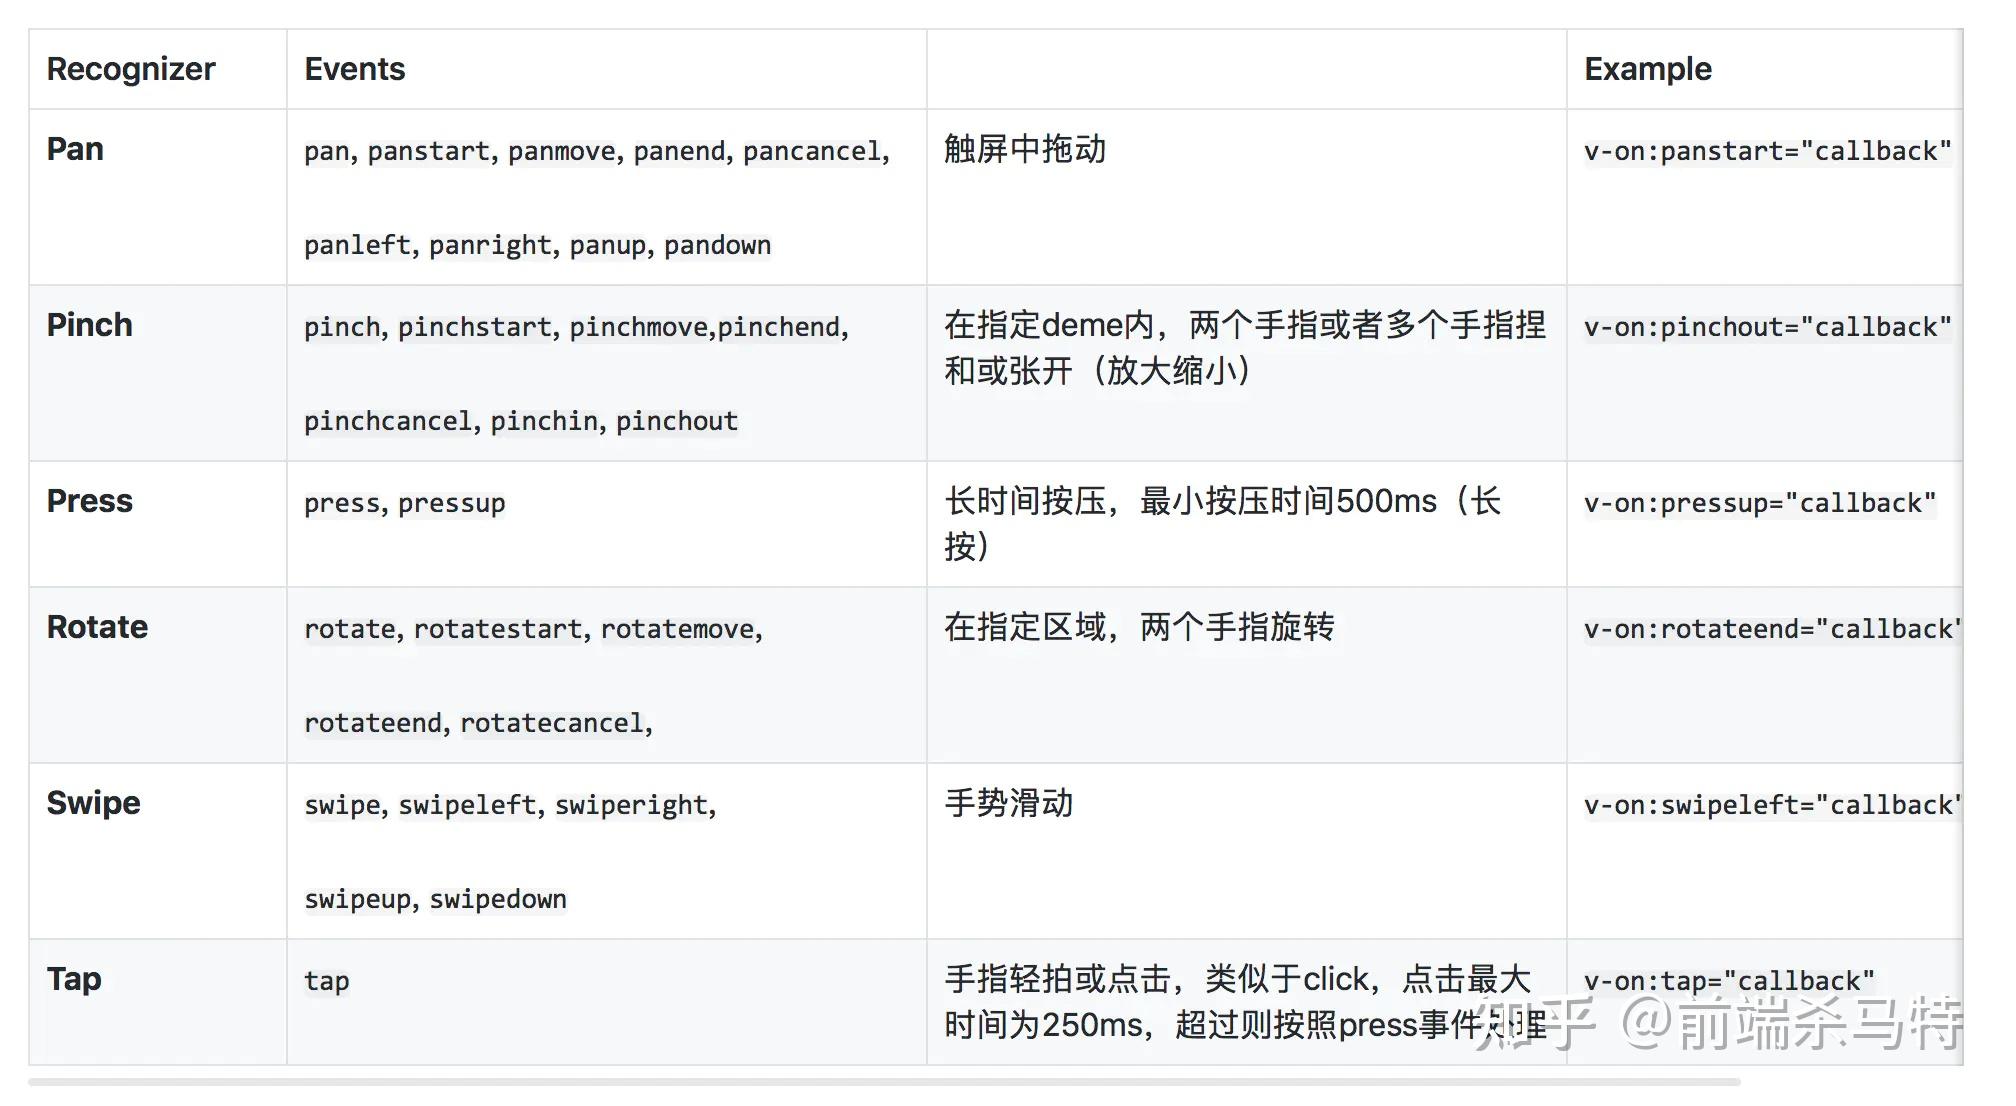This screenshot has height=1106, width=2016.
Task: Click the 'Recognizer' column header
Action: point(131,68)
